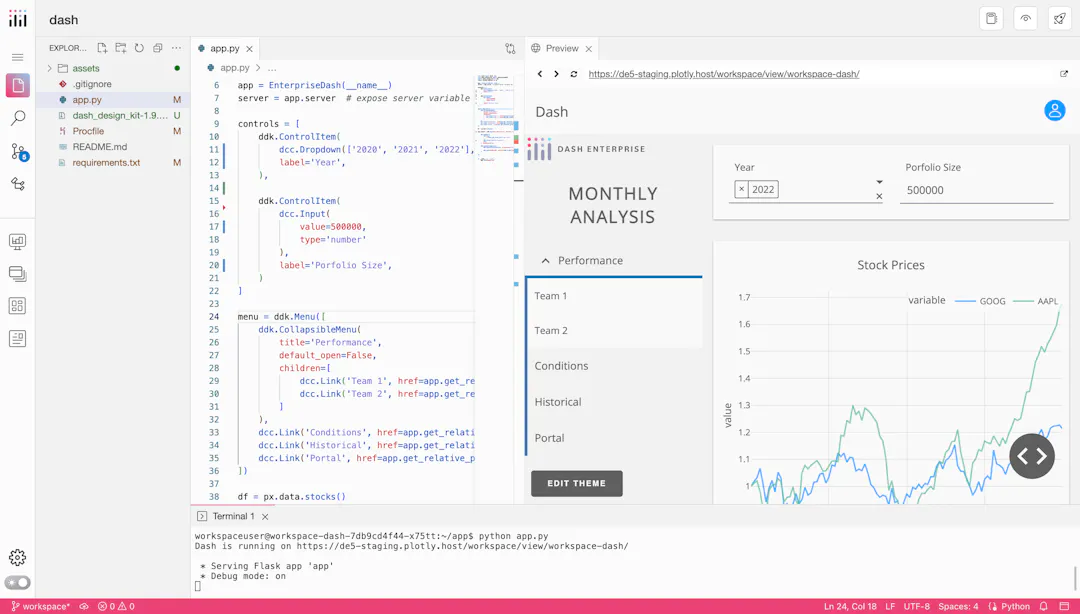Open README.md in Explorer

tap(114, 147)
